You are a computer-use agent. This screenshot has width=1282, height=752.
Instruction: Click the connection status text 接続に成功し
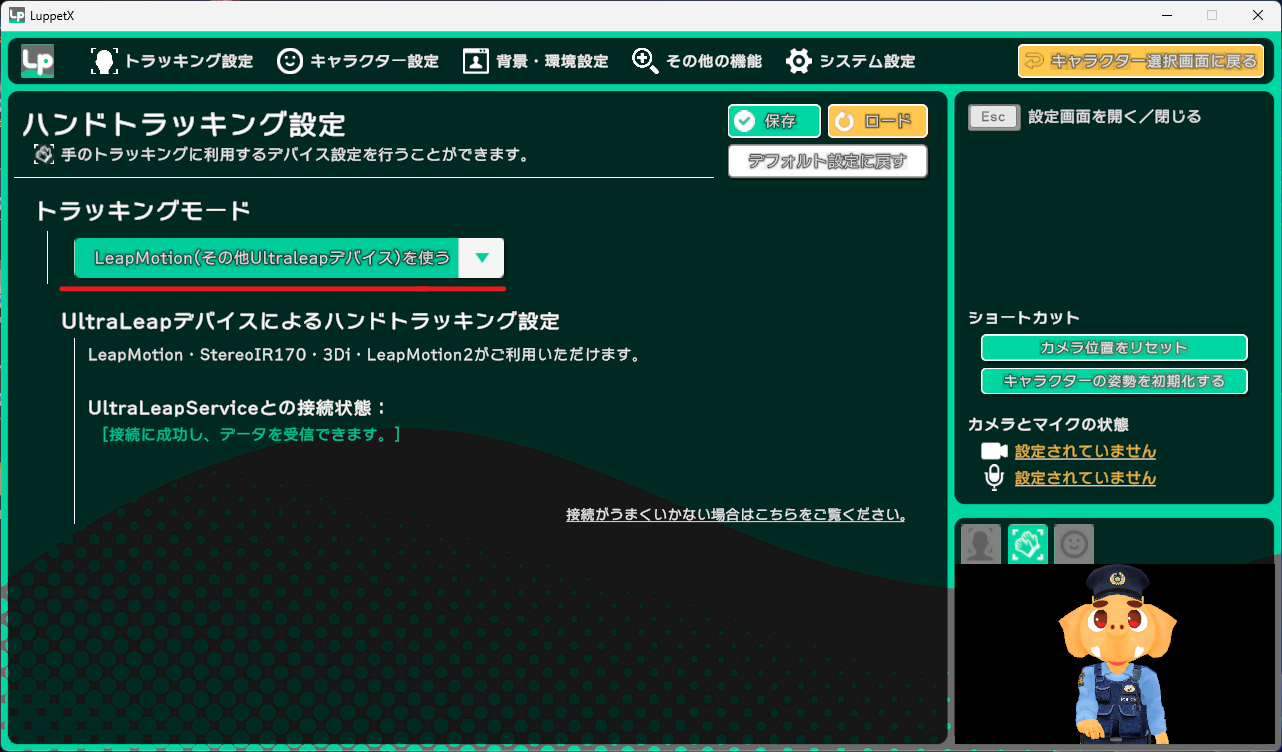[251, 434]
